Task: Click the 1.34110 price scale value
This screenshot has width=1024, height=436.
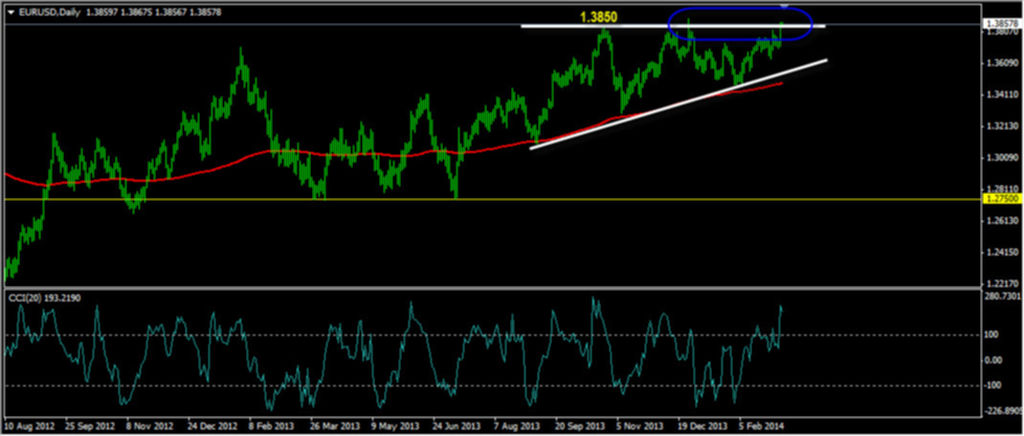Action: [x=1002, y=95]
